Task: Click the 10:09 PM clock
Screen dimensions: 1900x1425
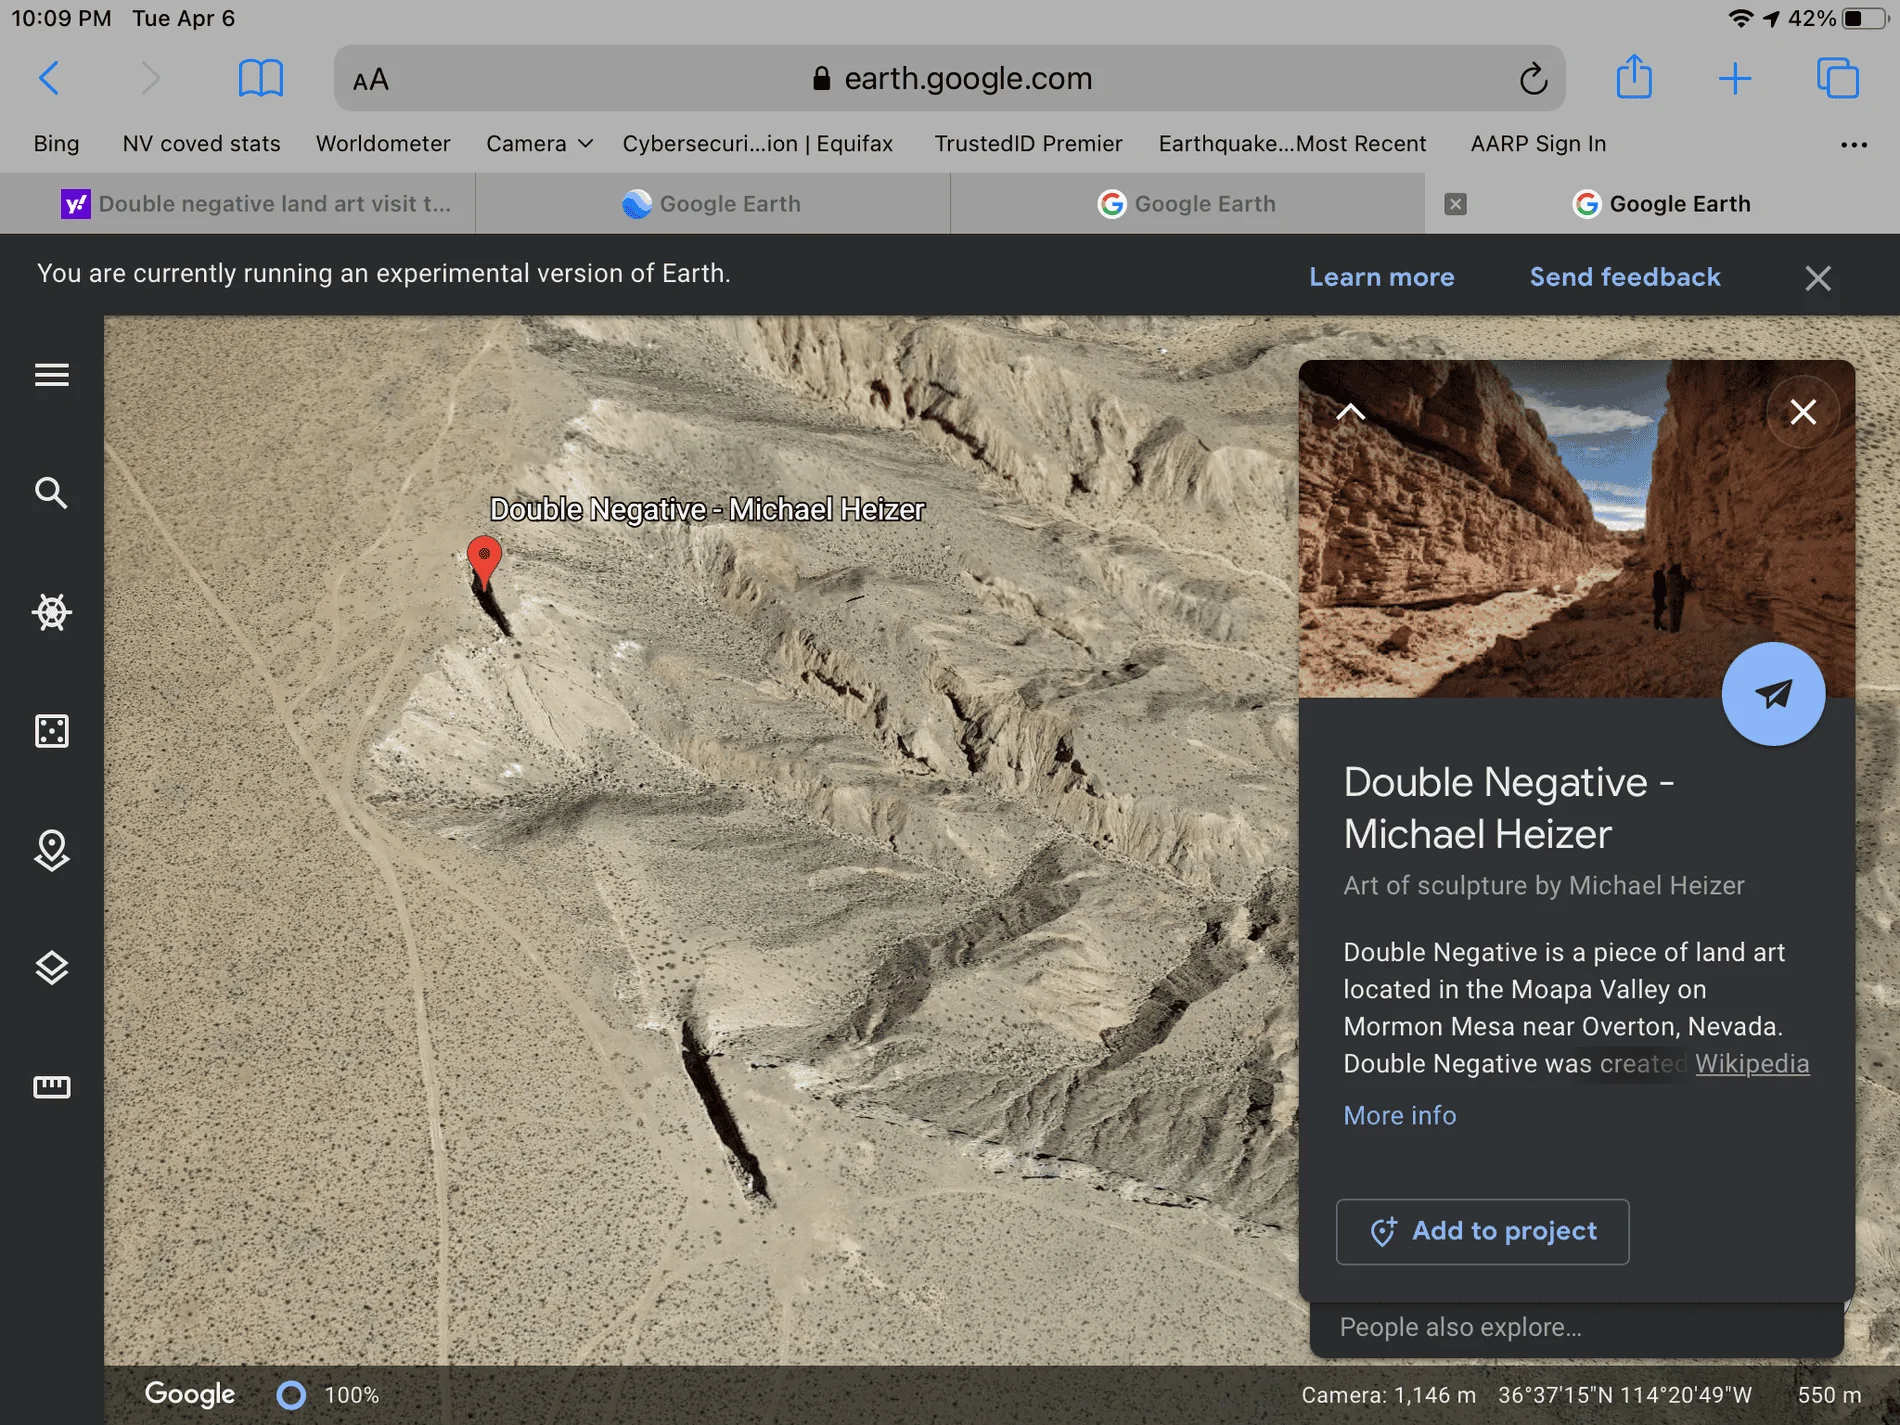Action: point(61,19)
